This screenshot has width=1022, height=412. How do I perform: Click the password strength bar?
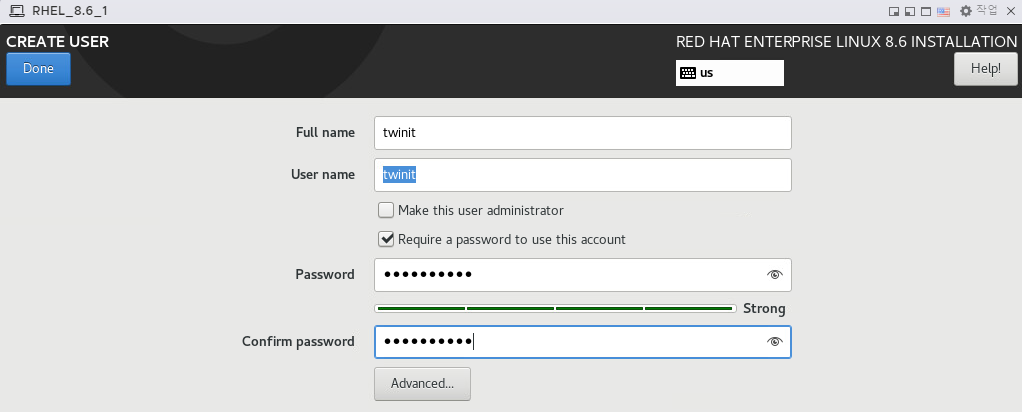click(x=555, y=308)
